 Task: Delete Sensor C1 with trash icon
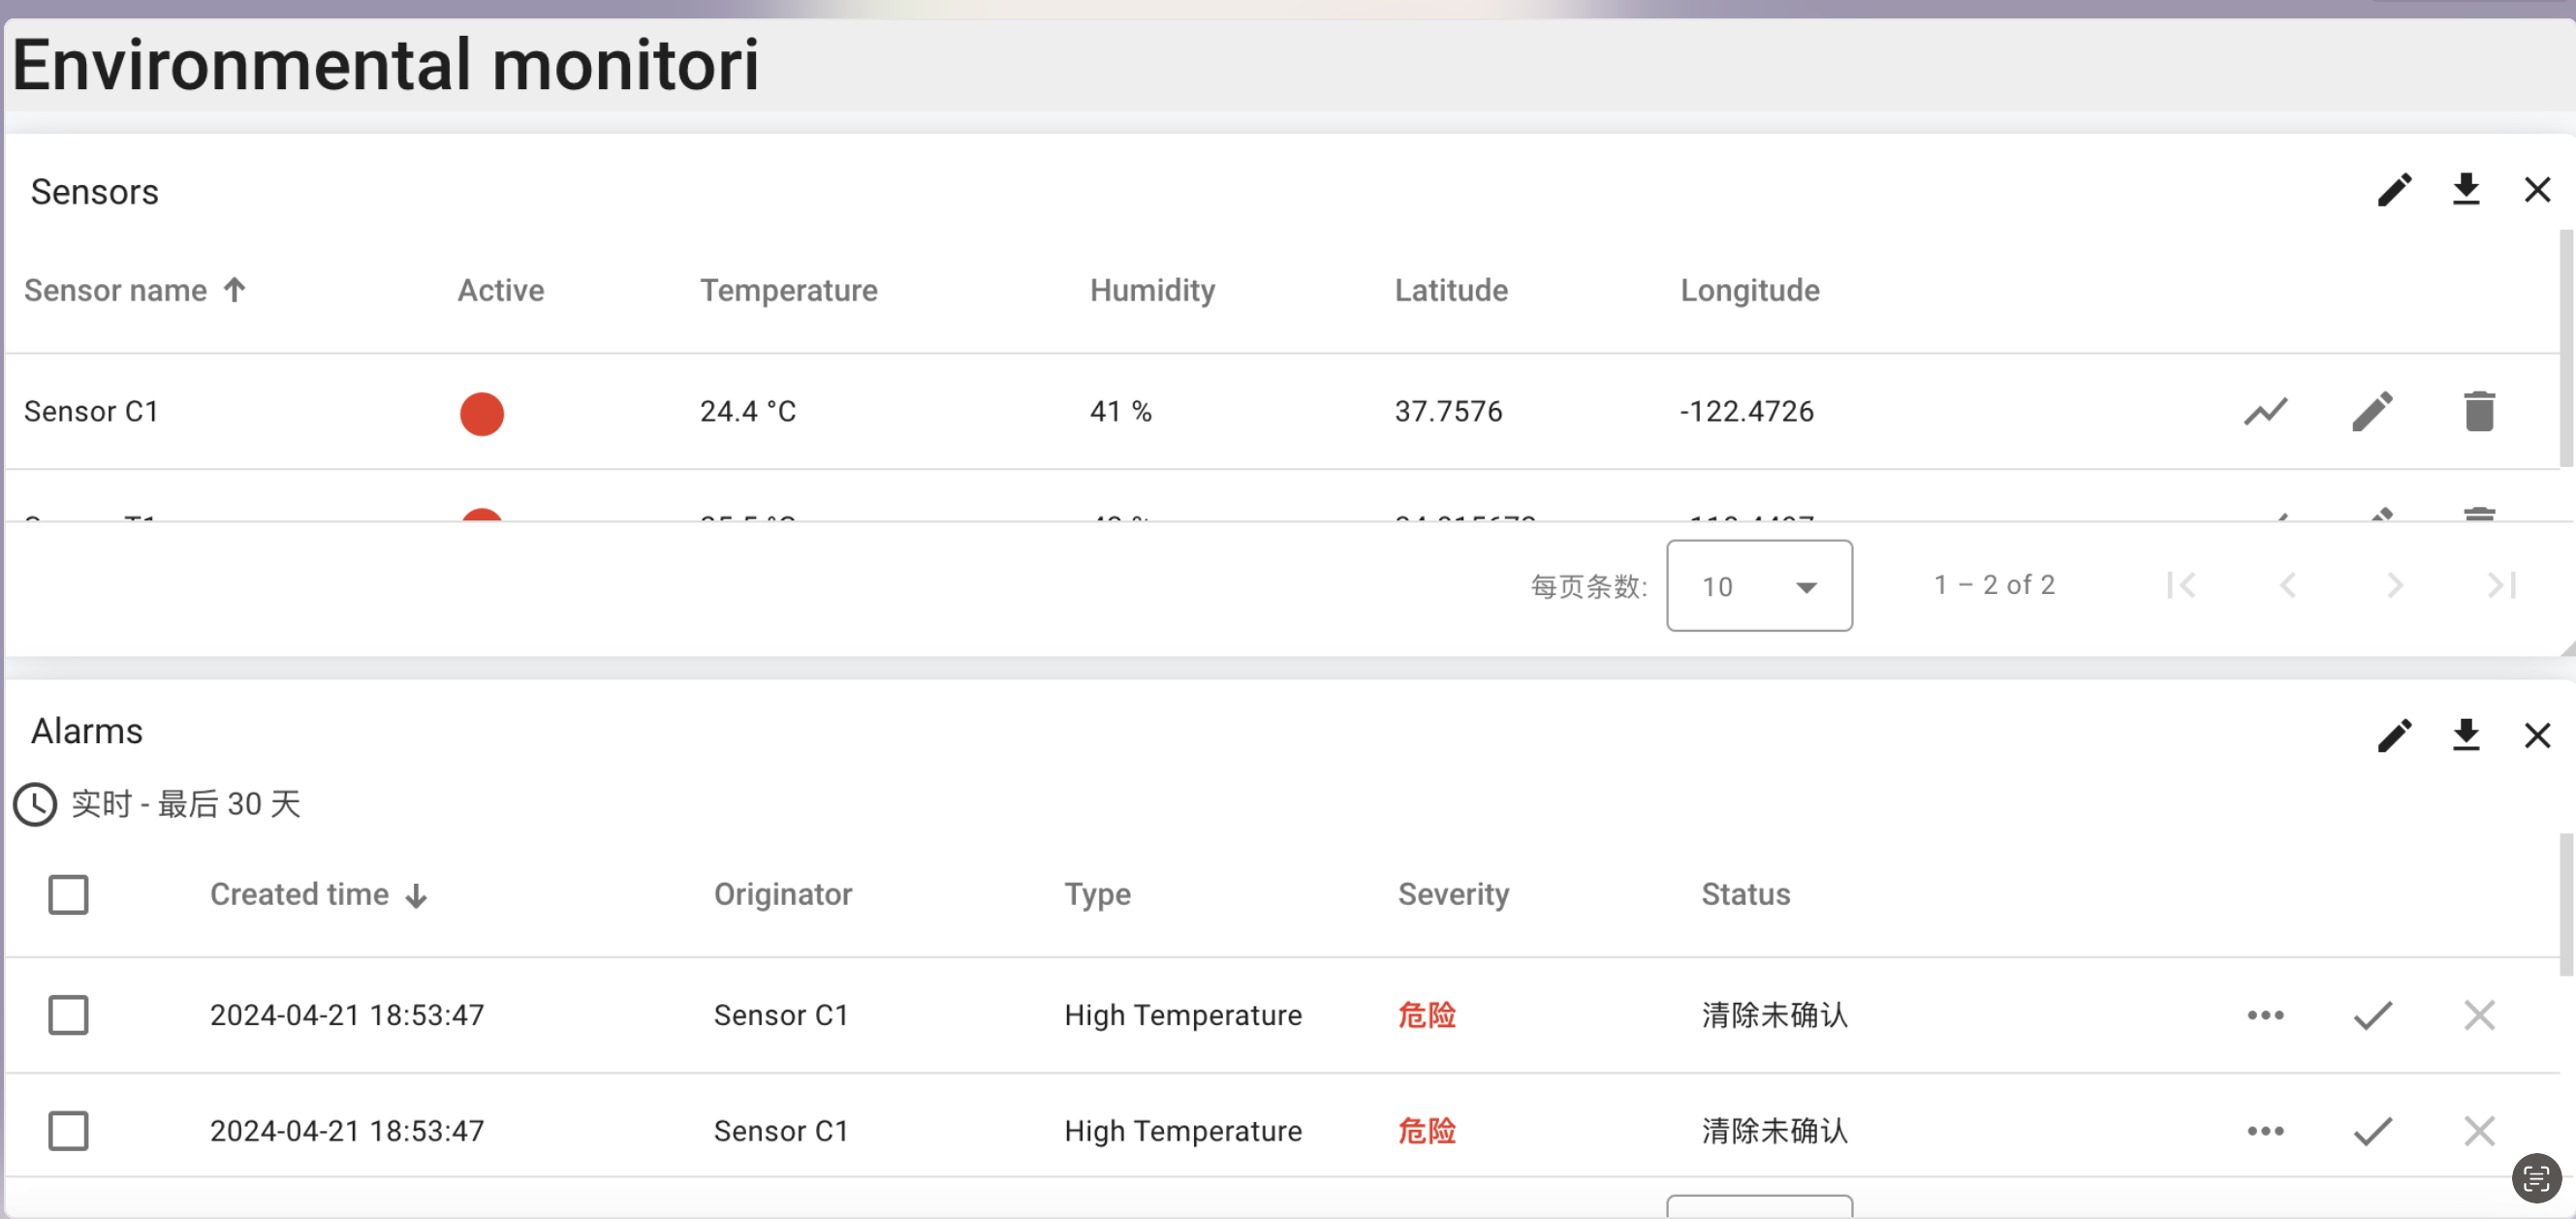(2478, 411)
